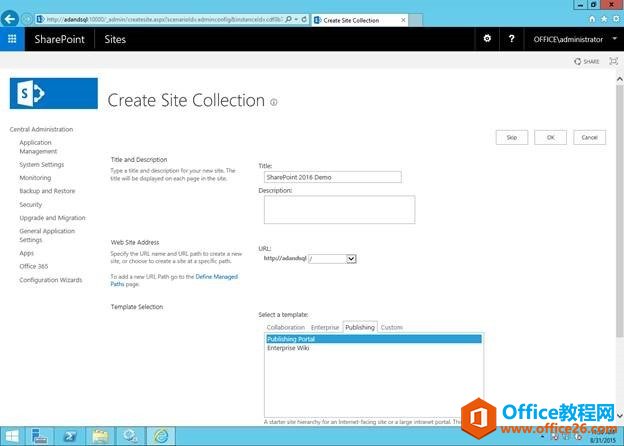Viewport: 624px width, 446px height.
Task: Click the OK button
Action: [550, 137]
